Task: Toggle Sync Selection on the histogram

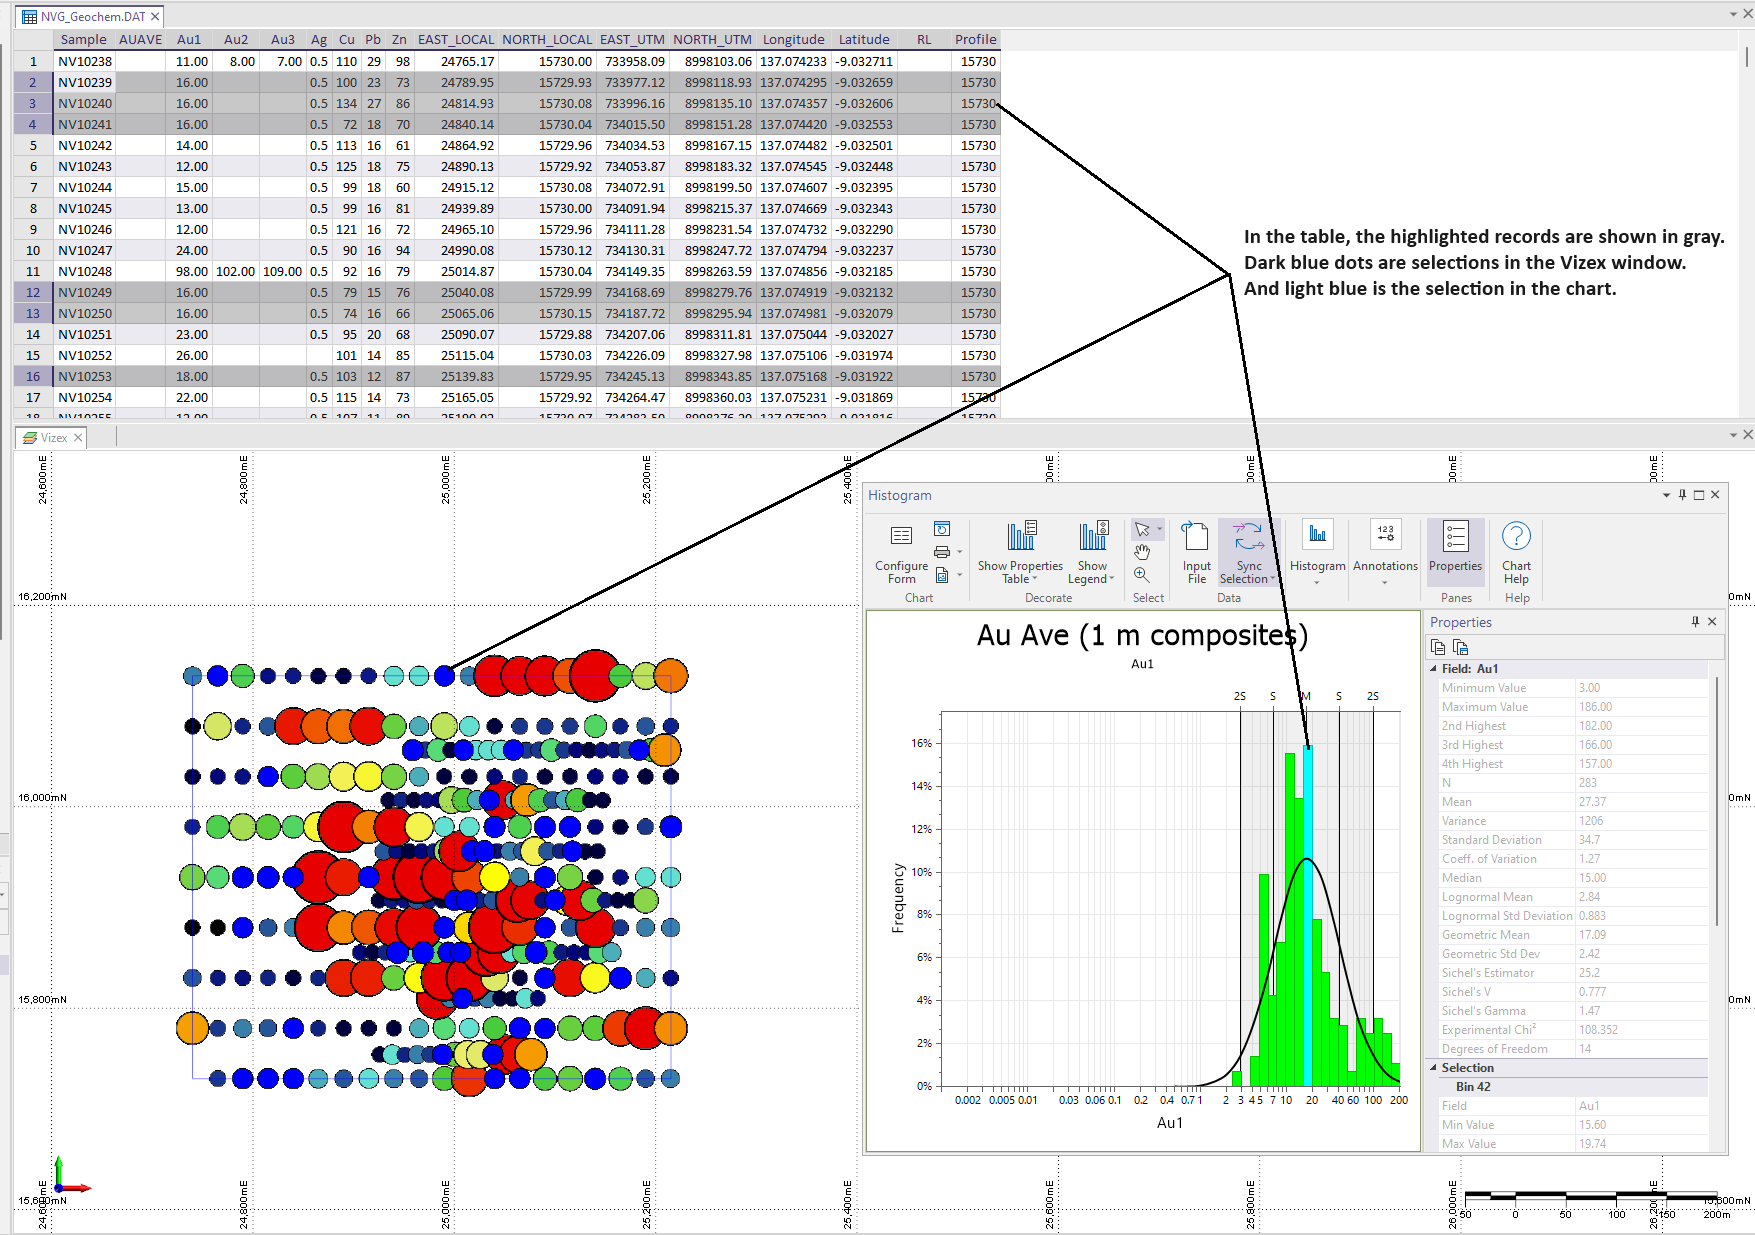Action: click(1248, 551)
